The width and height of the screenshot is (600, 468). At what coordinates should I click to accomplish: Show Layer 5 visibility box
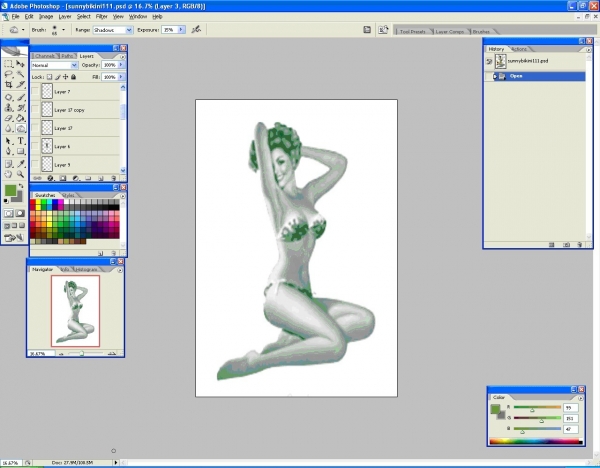pos(35,165)
